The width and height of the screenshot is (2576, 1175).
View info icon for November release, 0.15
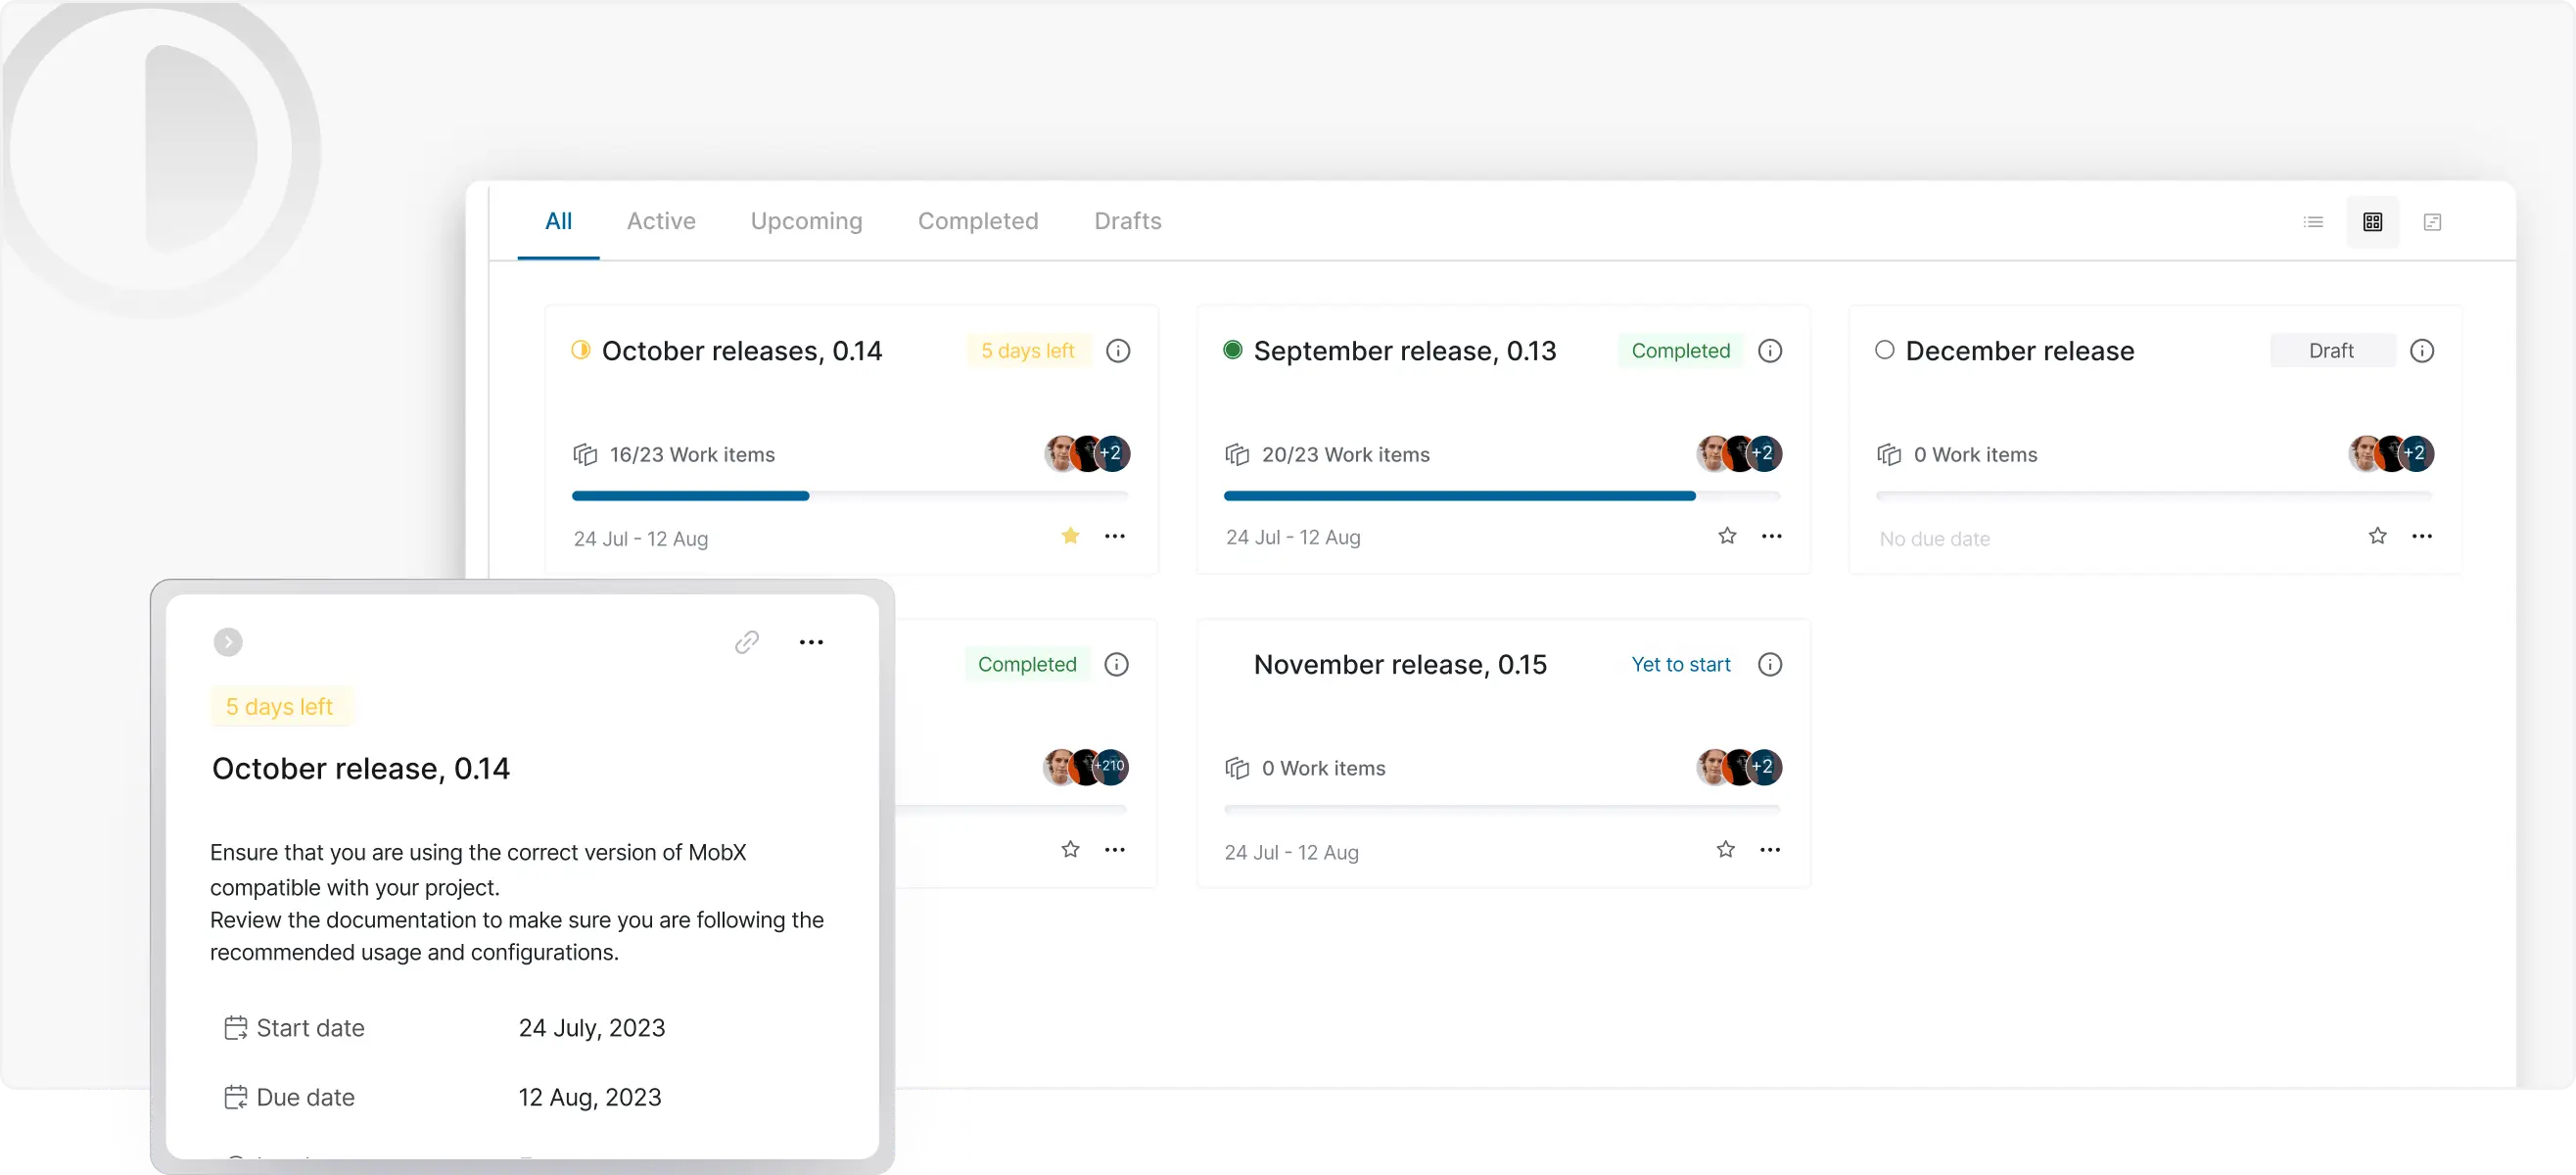click(x=1770, y=665)
